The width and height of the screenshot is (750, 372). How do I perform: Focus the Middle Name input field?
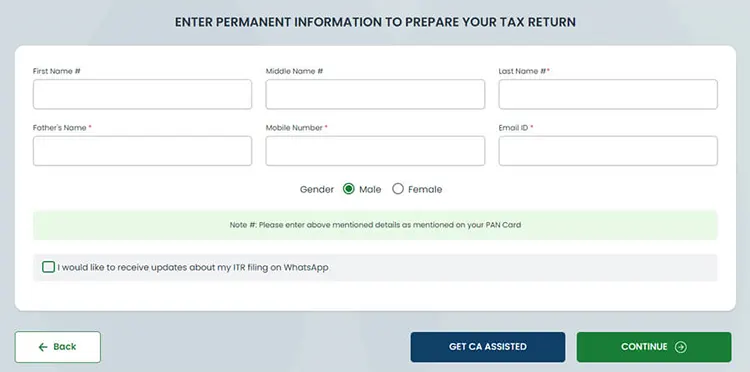point(375,94)
